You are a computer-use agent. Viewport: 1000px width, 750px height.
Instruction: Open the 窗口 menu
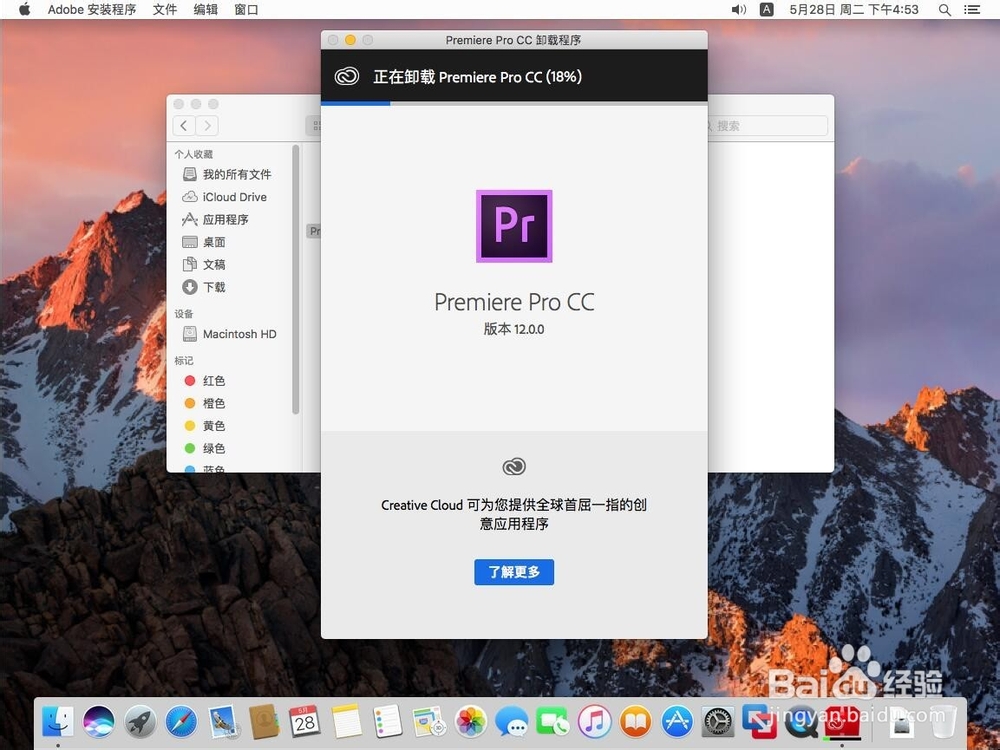[x=246, y=10]
